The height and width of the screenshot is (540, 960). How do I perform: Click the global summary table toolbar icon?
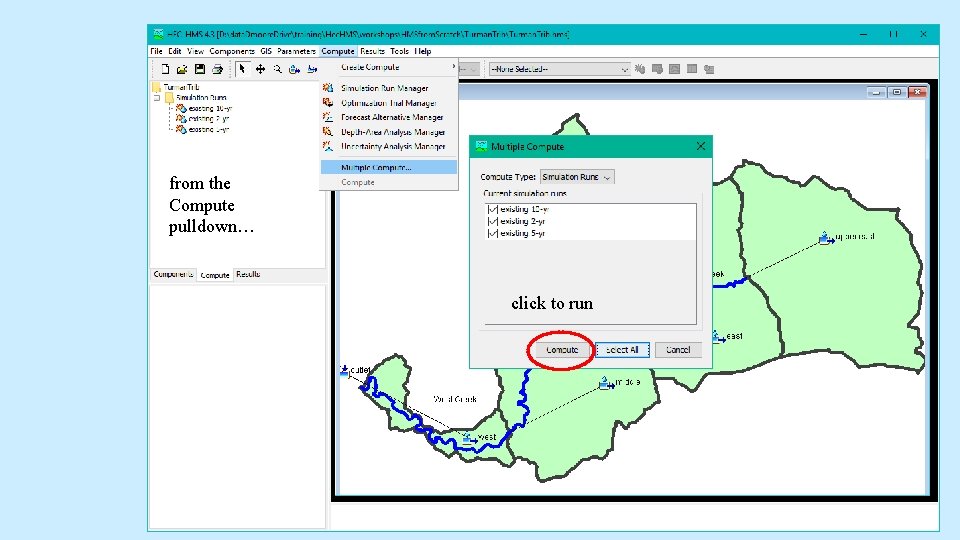657,69
